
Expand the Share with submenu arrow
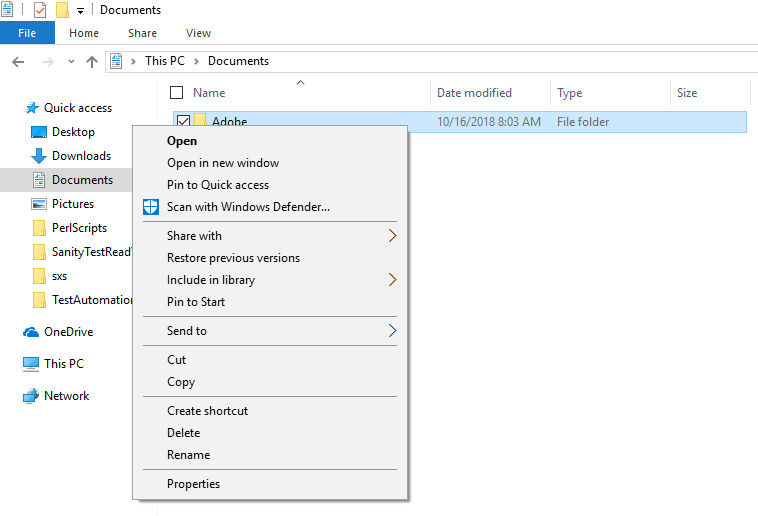(393, 236)
